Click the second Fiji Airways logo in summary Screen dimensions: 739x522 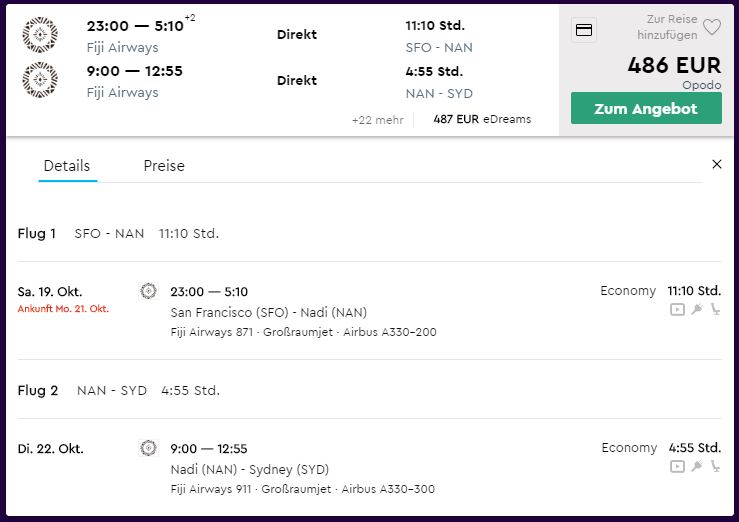[40, 80]
